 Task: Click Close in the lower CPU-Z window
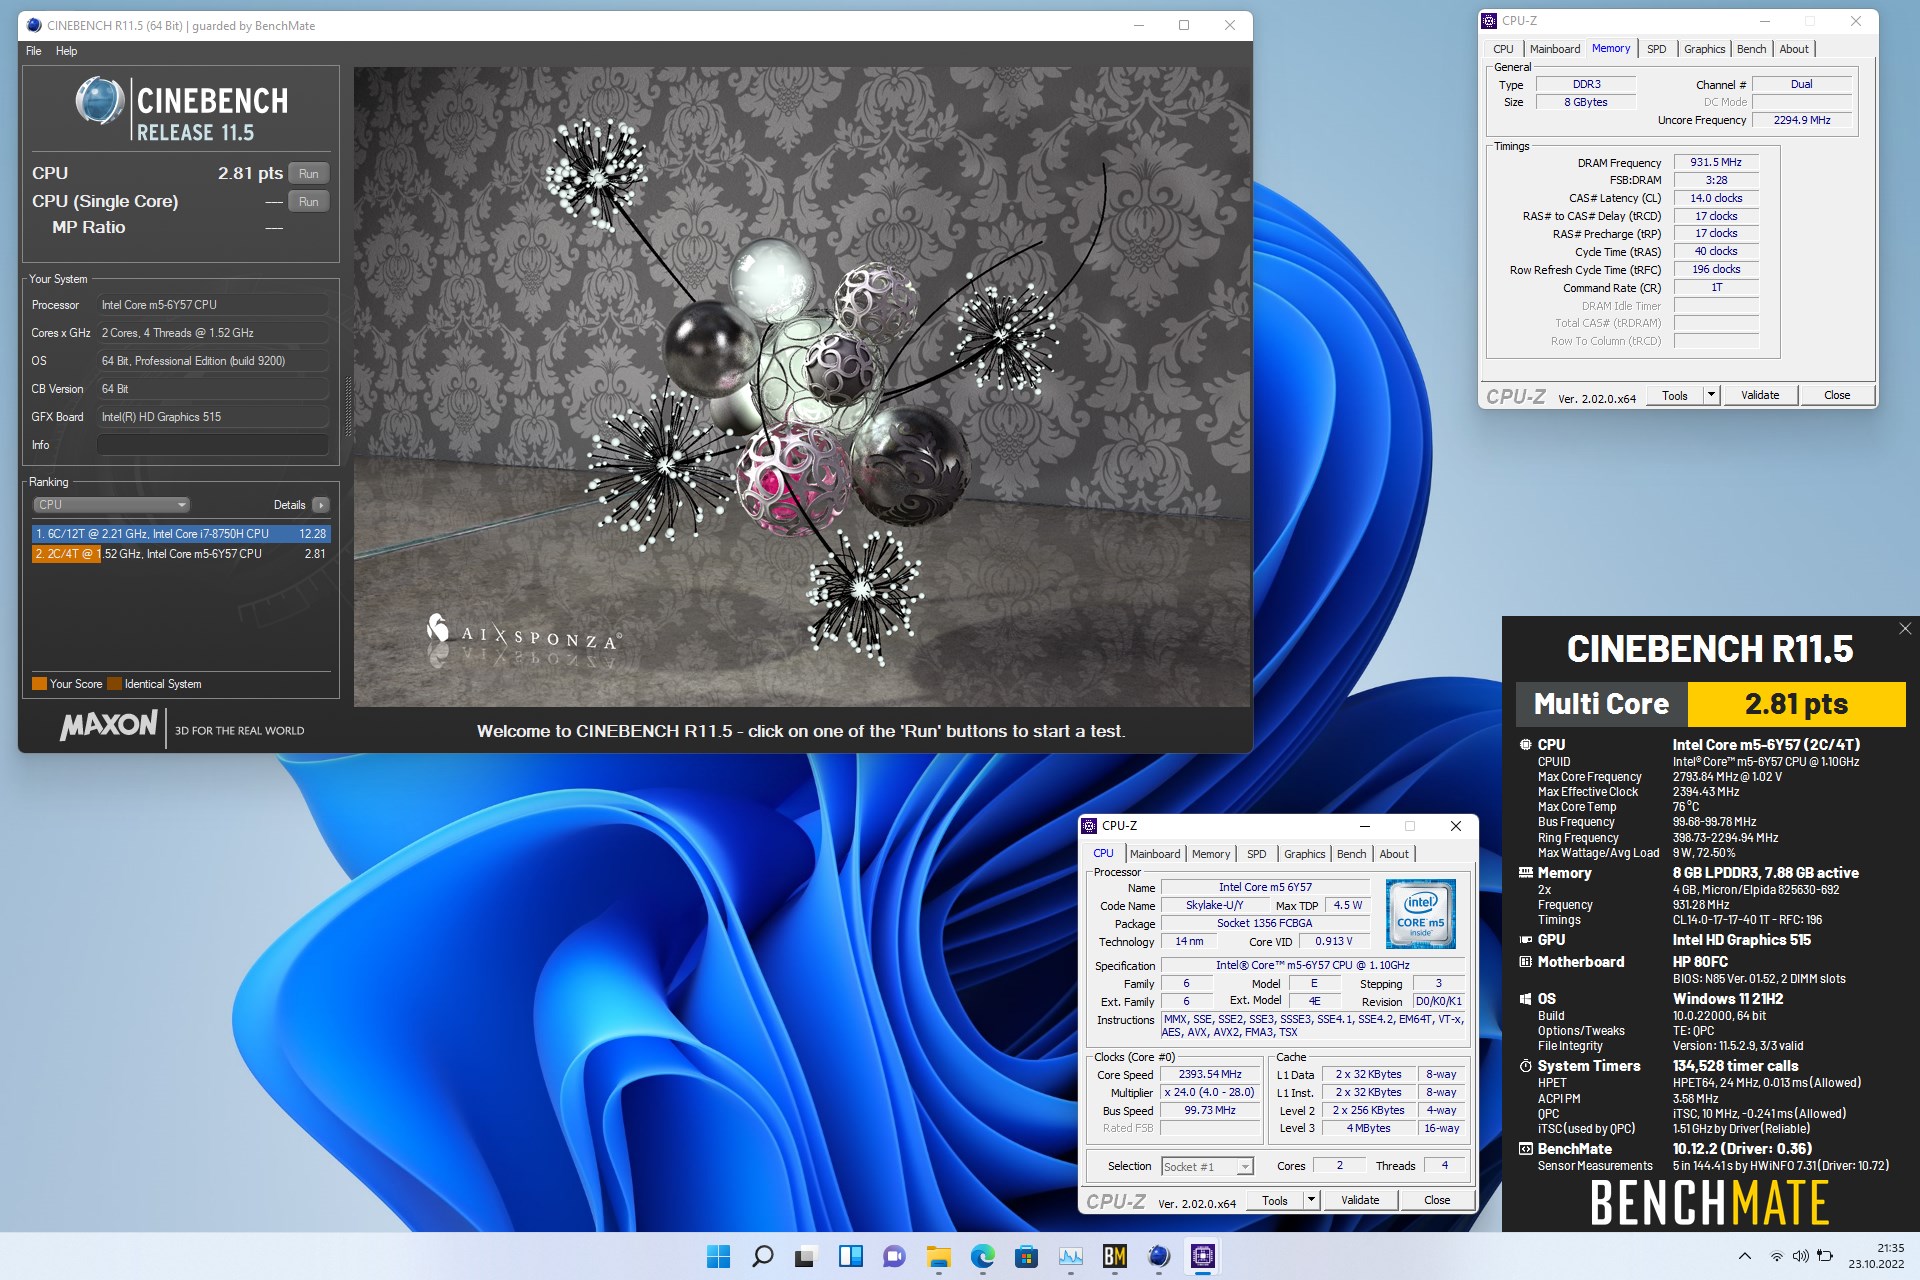click(1437, 1200)
